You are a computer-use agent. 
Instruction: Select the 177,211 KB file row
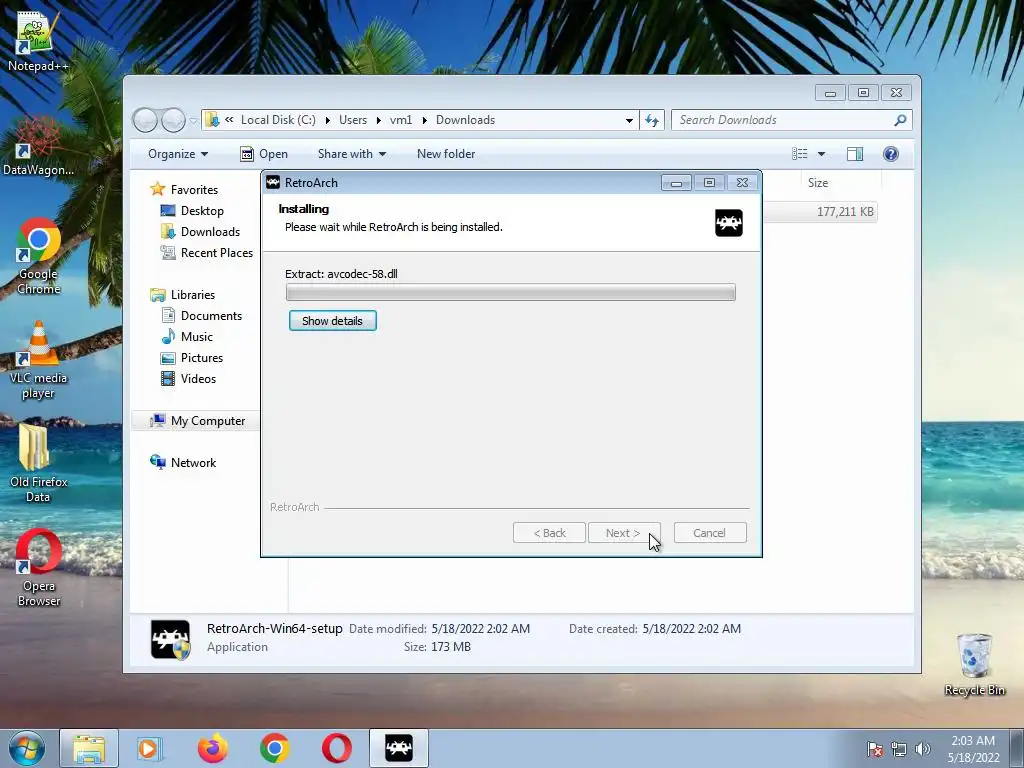820,212
